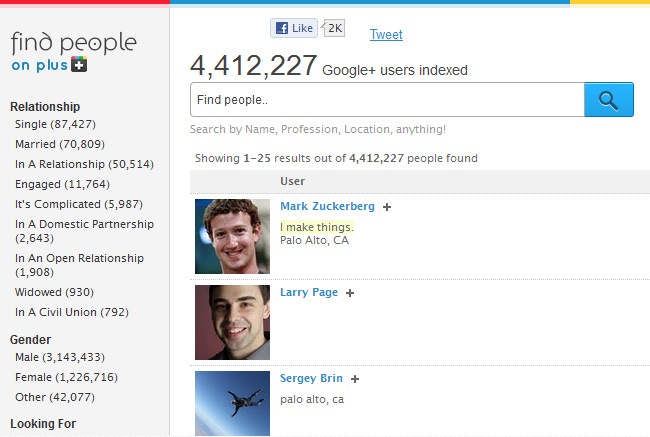
Task: Open Sergey Brin's skydiving profile photo
Action: pos(232,403)
